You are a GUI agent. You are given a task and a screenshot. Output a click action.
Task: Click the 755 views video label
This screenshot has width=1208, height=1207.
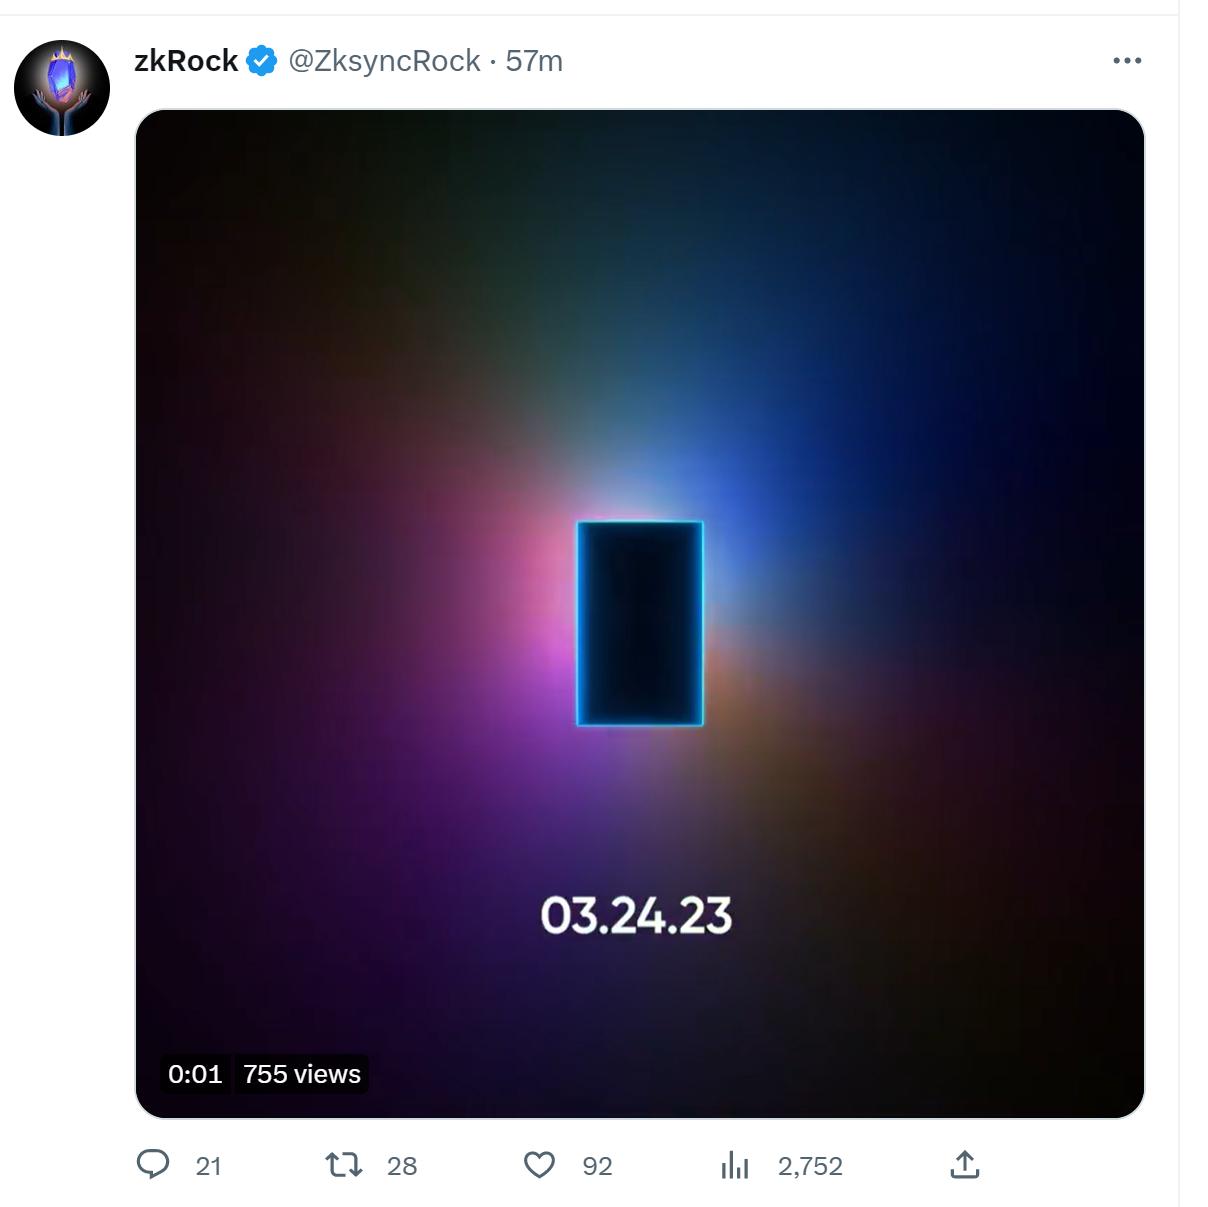pos(302,1074)
